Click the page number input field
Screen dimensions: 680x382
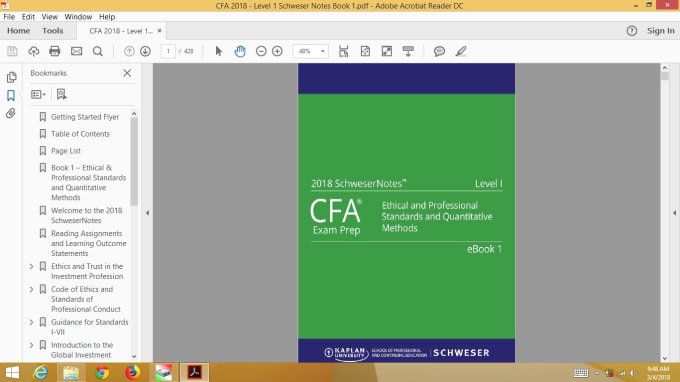pos(168,51)
